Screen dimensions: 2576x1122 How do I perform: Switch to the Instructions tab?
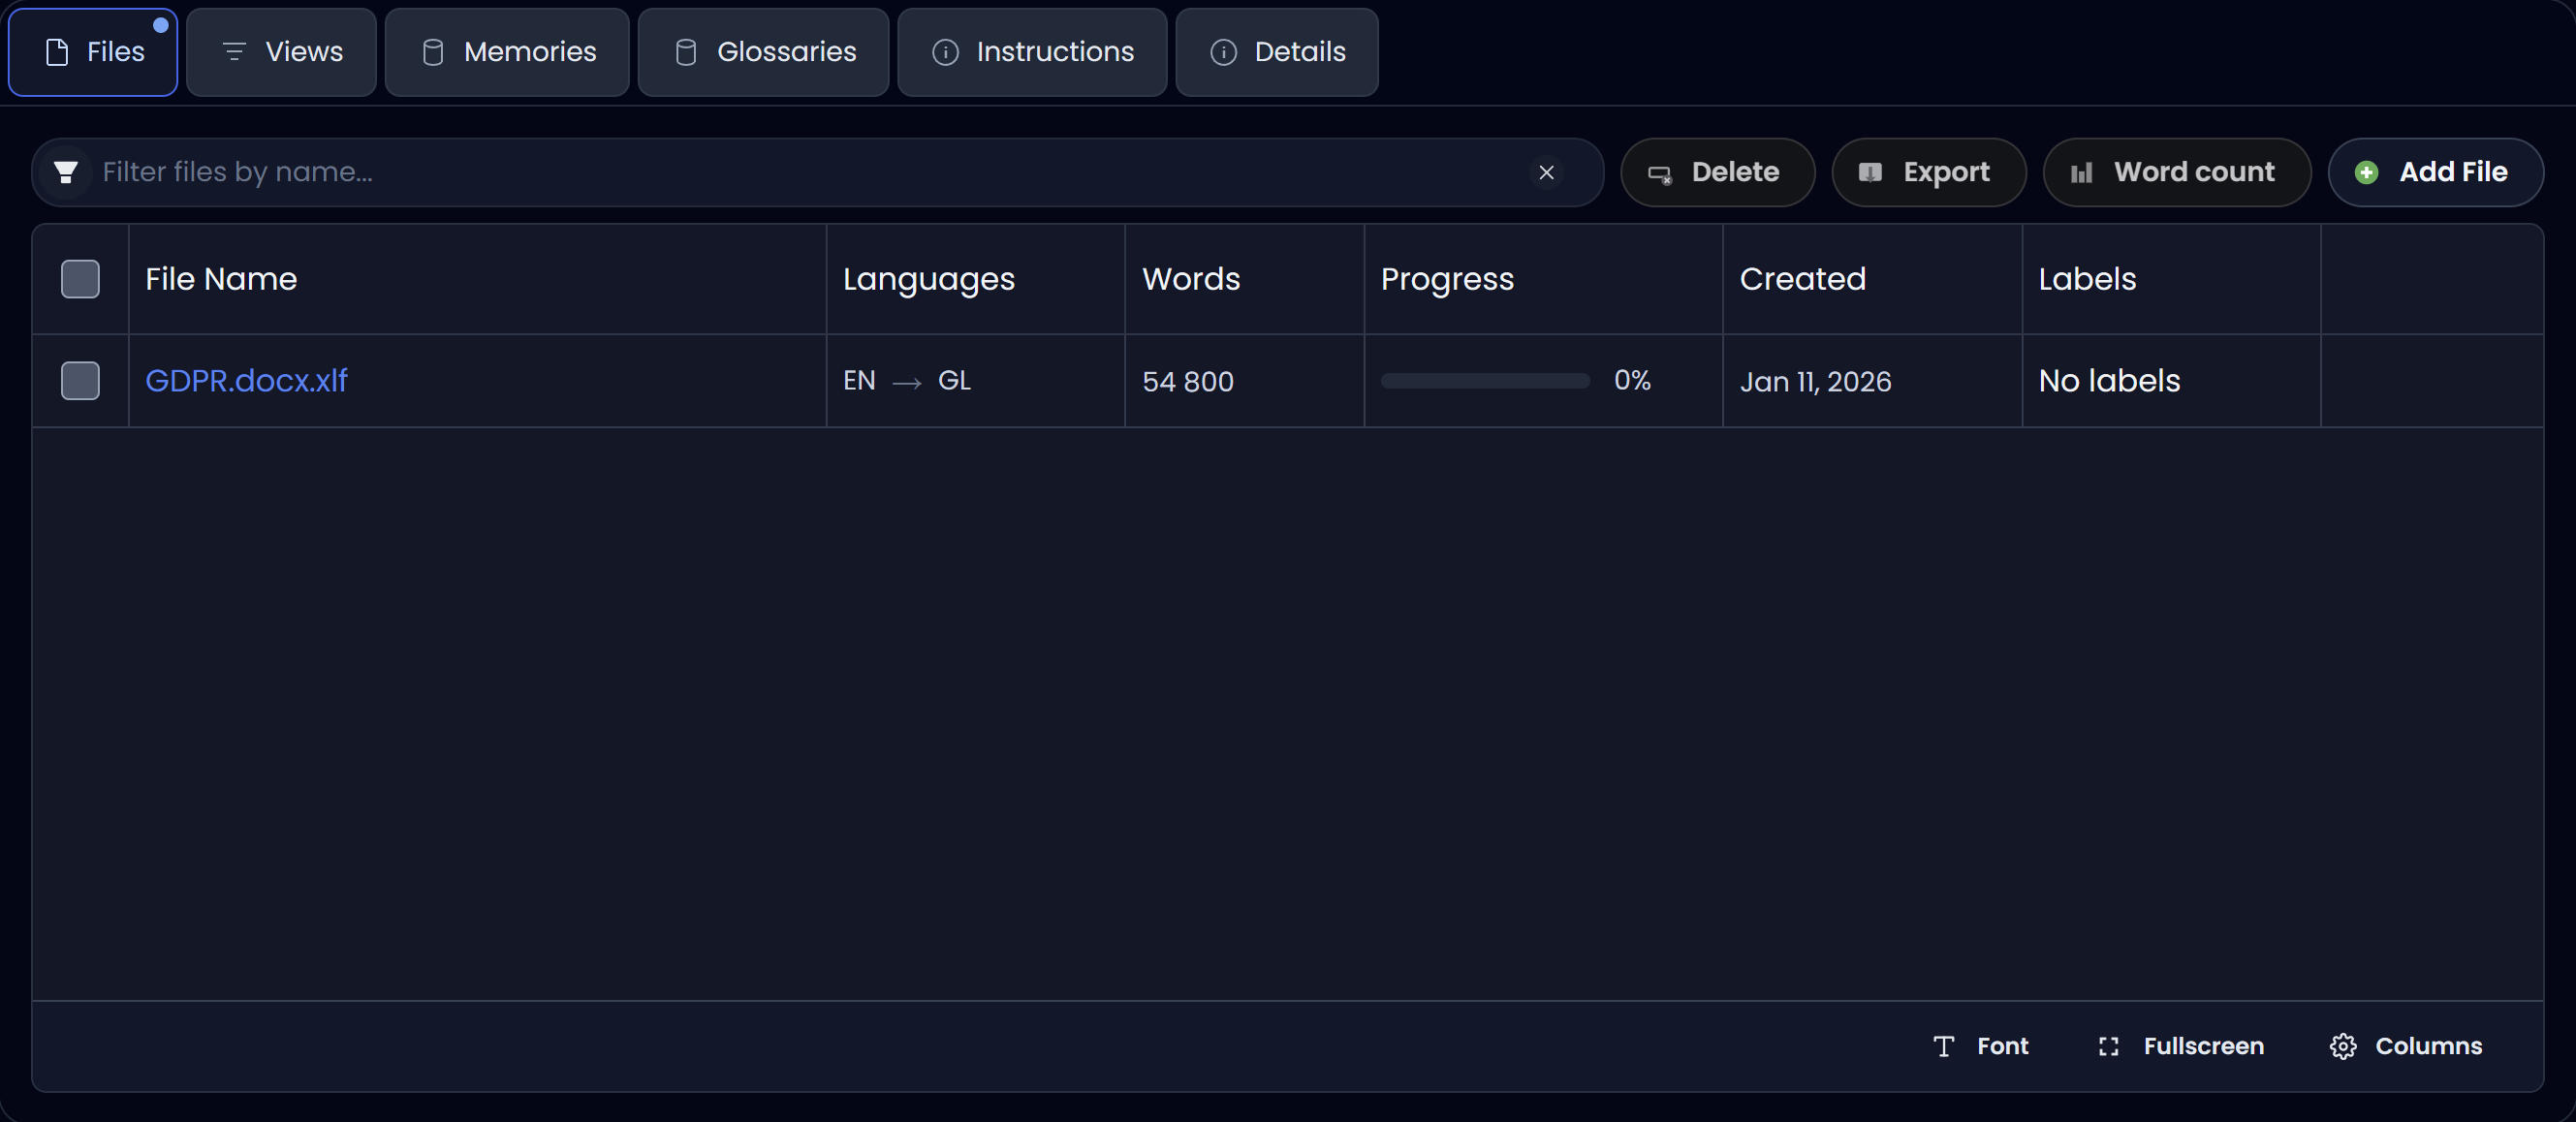[x=1031, y=52]
